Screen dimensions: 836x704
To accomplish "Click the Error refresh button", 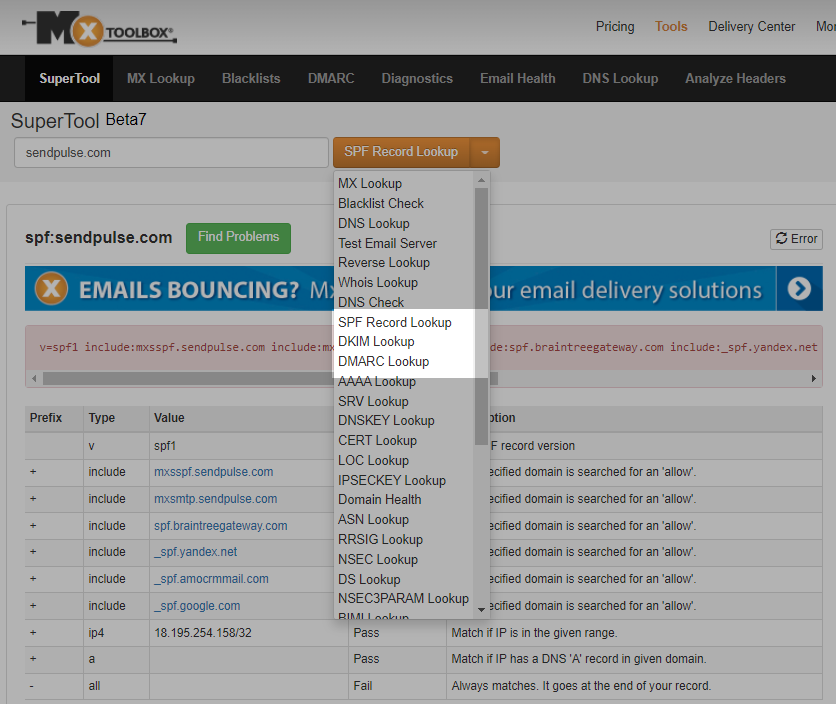I will [796, 239].
